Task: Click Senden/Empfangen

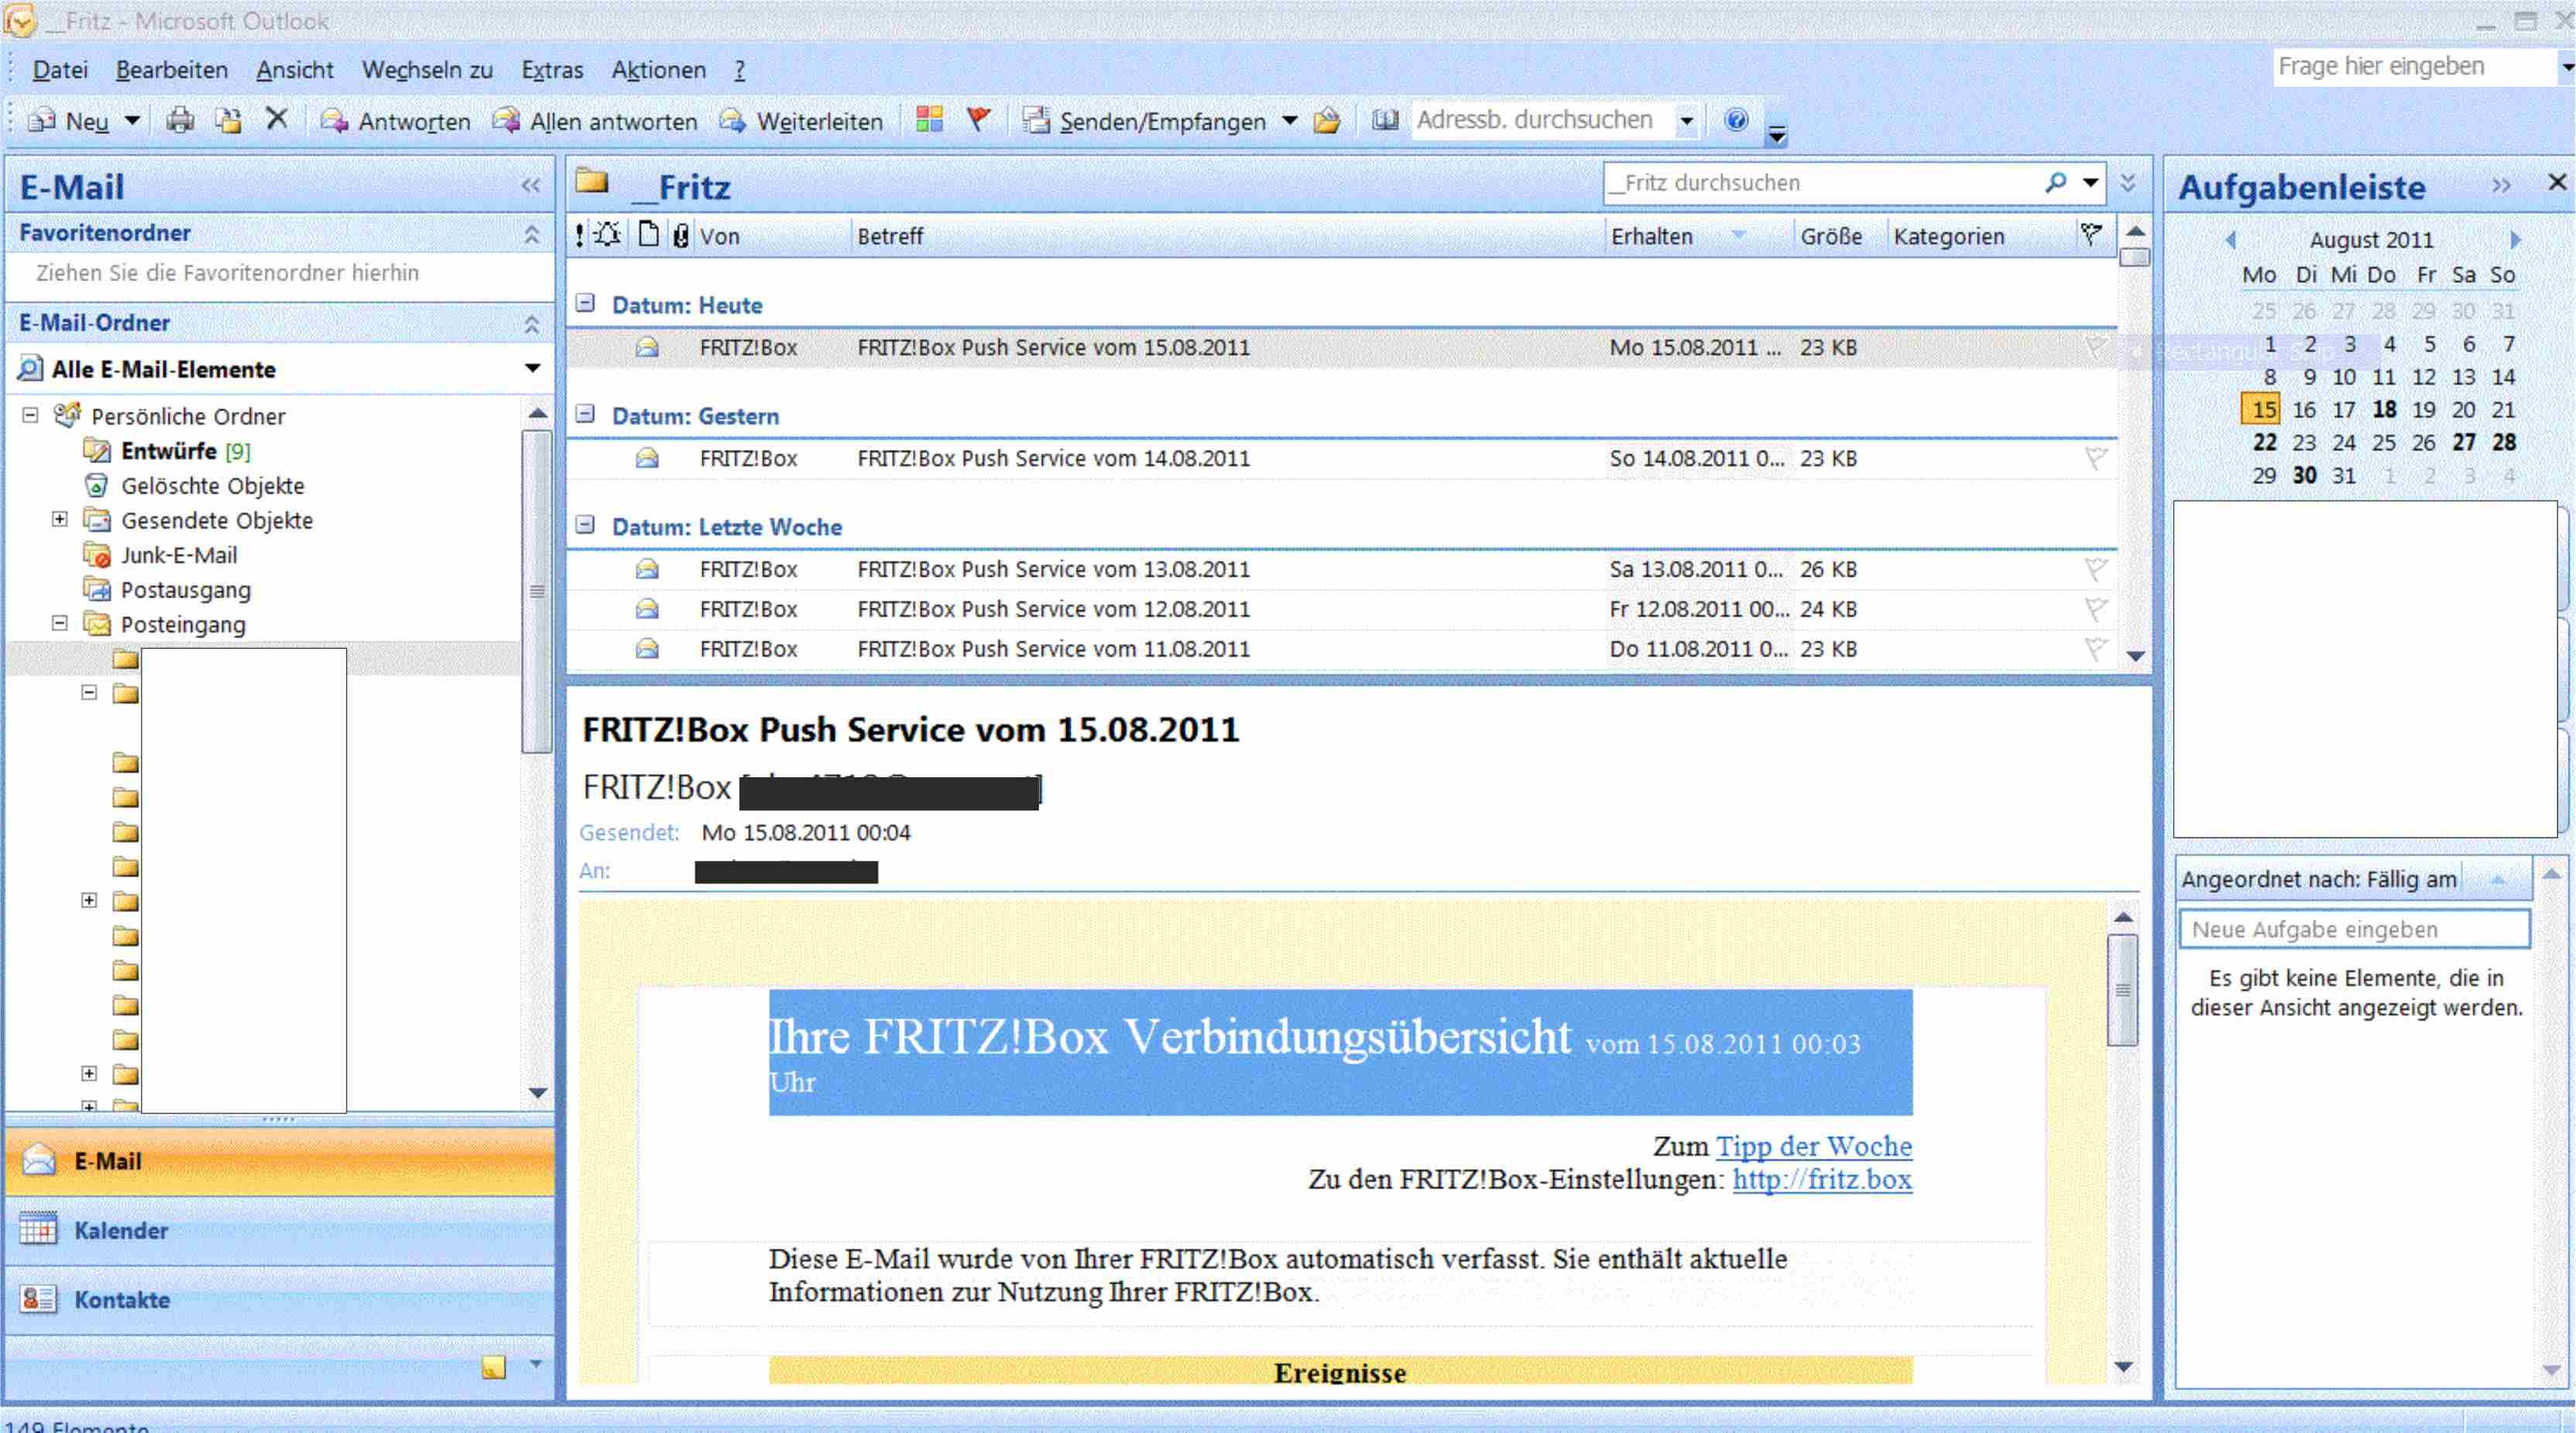Action: point(1145,121)
